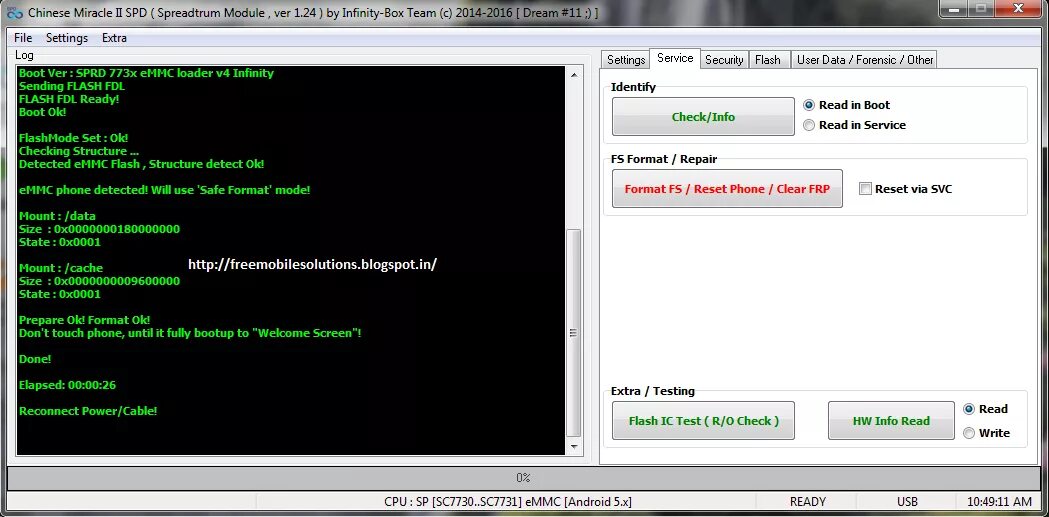Click the 10:49:11 AM clock in status bar
This screenshot has width=1049, height=517.
point(999,502)
